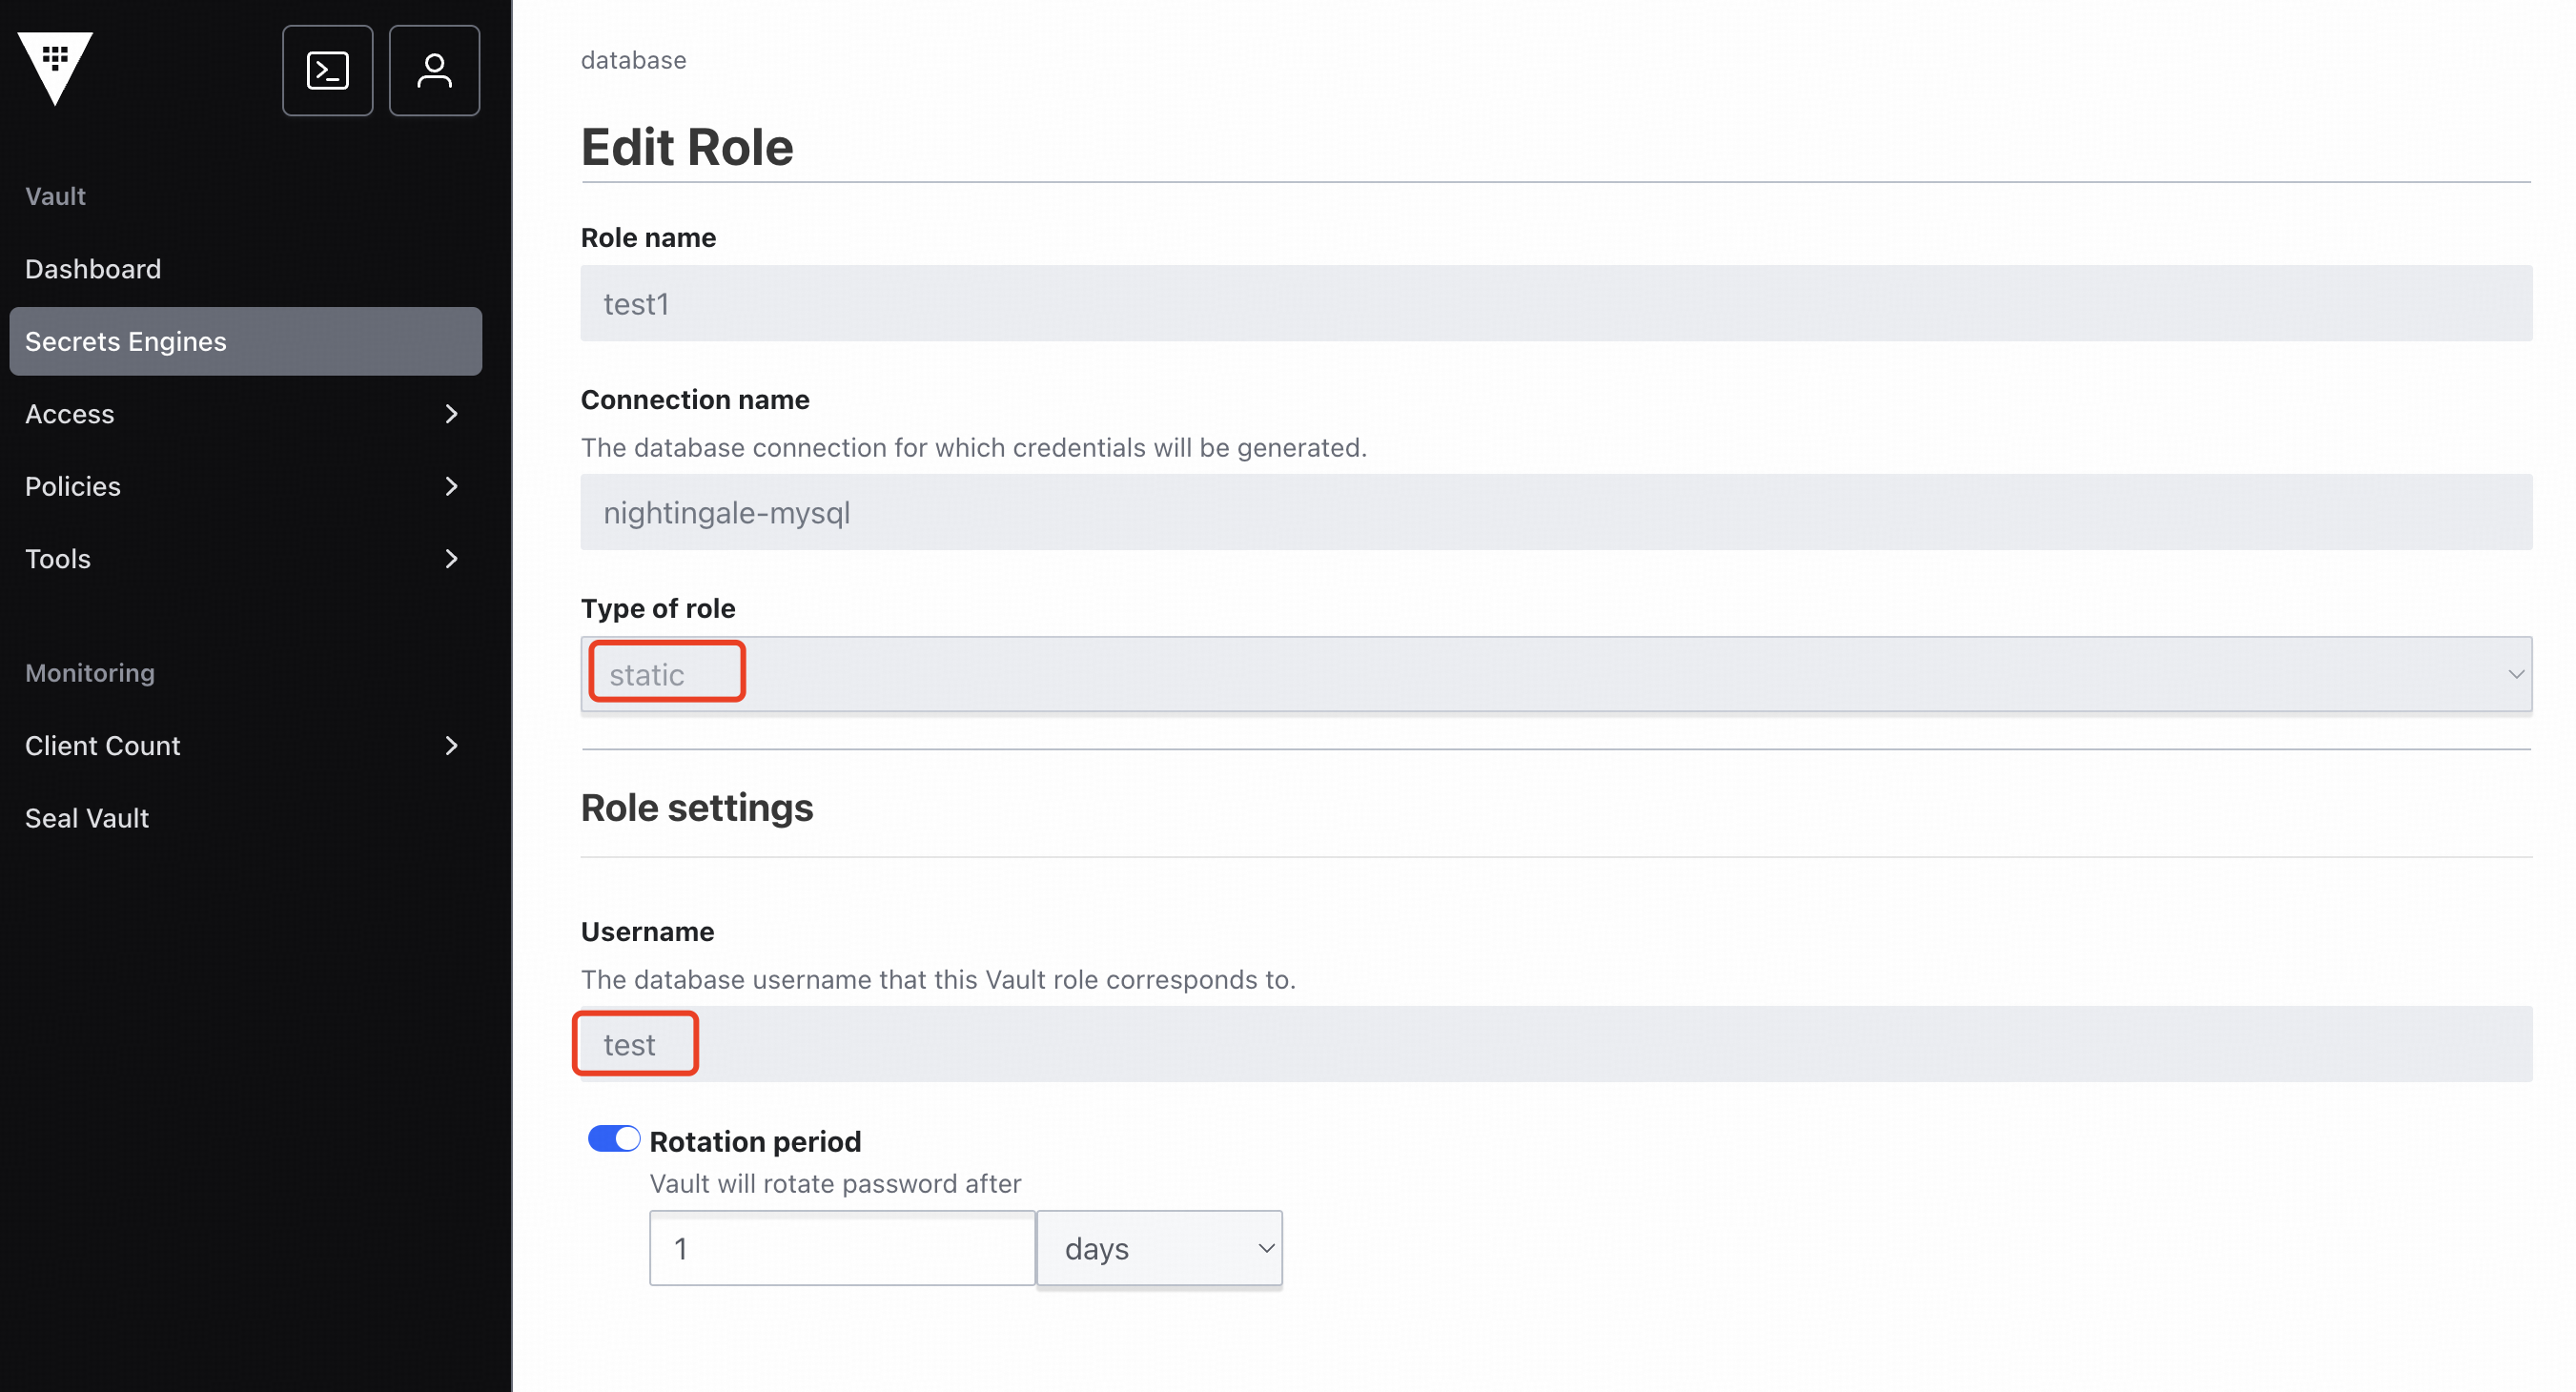Open the Client Count menu item
Image resolution: width=2576 pixels, height=1392 pixels.
coord(103,746)
